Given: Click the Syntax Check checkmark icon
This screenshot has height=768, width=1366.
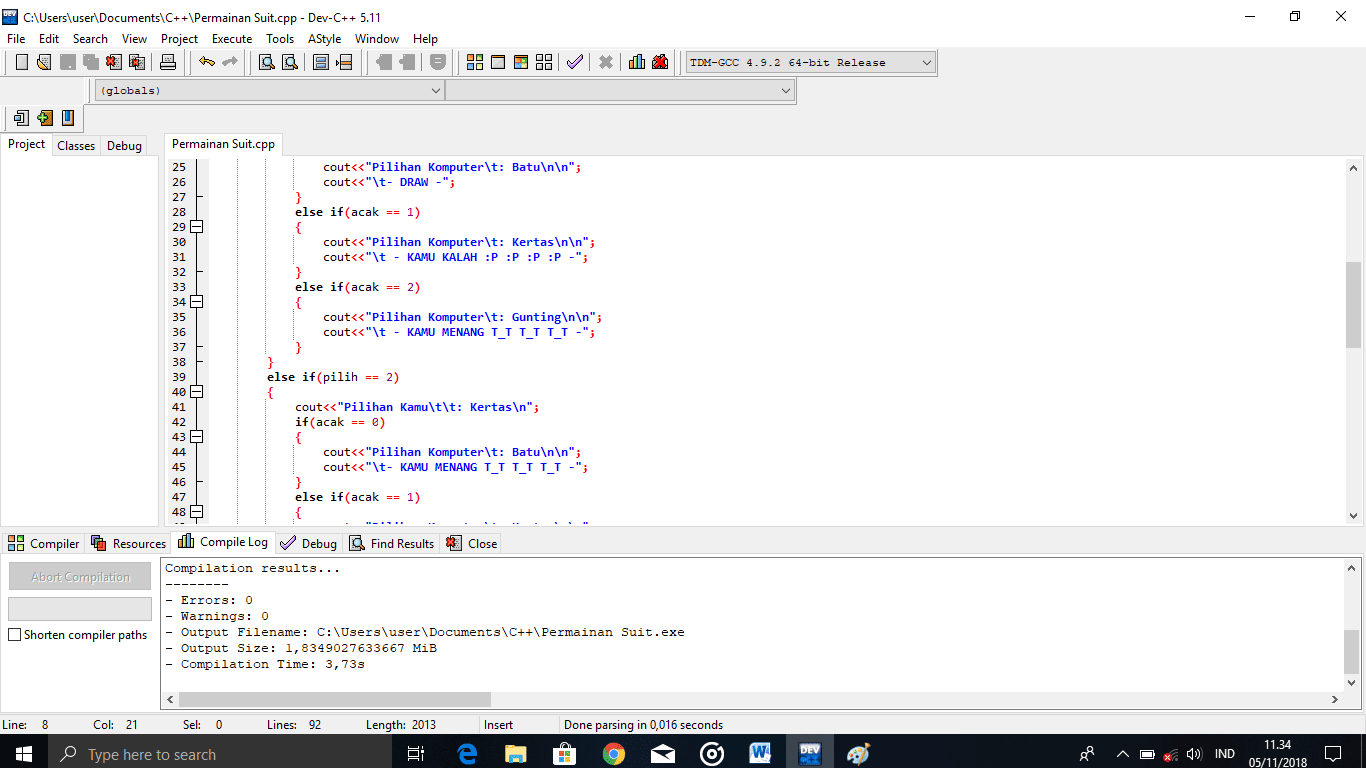Looking at the screenshot, I should tap(575, 62).
